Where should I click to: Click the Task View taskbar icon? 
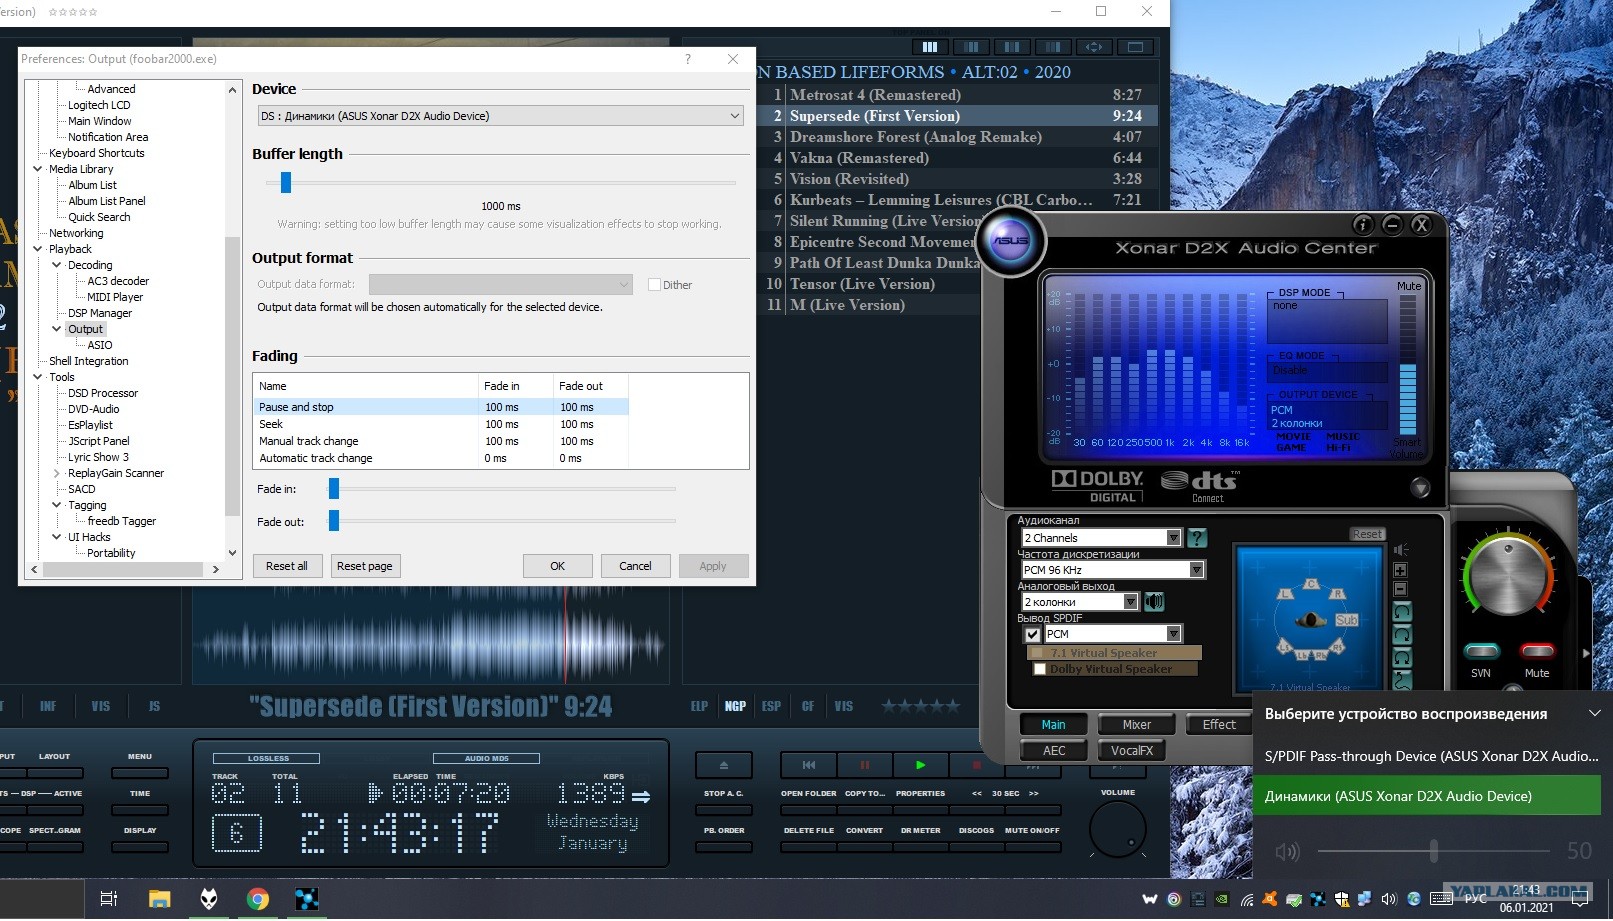pyautogui.click(x=109, y=899)
